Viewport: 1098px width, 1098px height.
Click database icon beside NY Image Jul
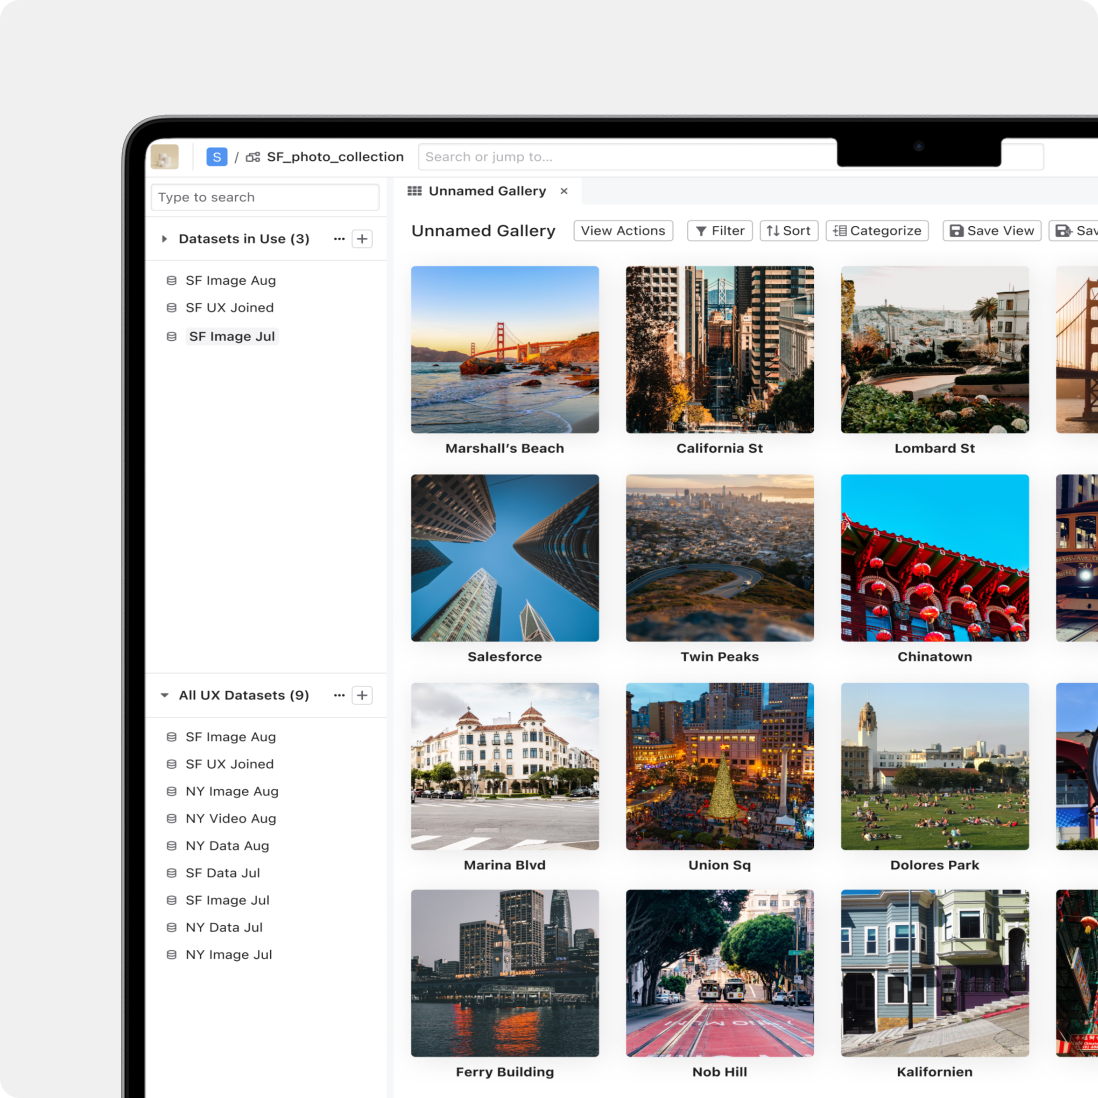tap(172, 955)
